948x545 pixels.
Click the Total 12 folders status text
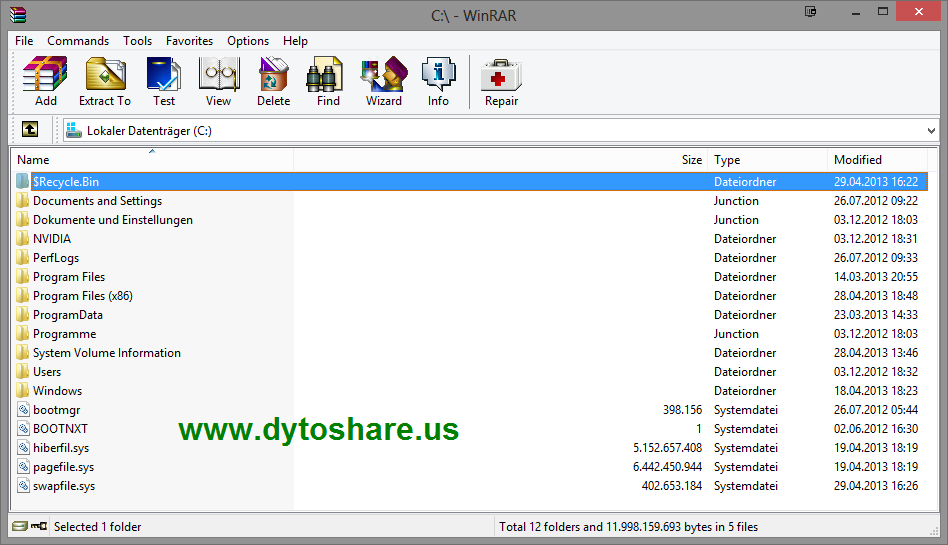(628, 527)
